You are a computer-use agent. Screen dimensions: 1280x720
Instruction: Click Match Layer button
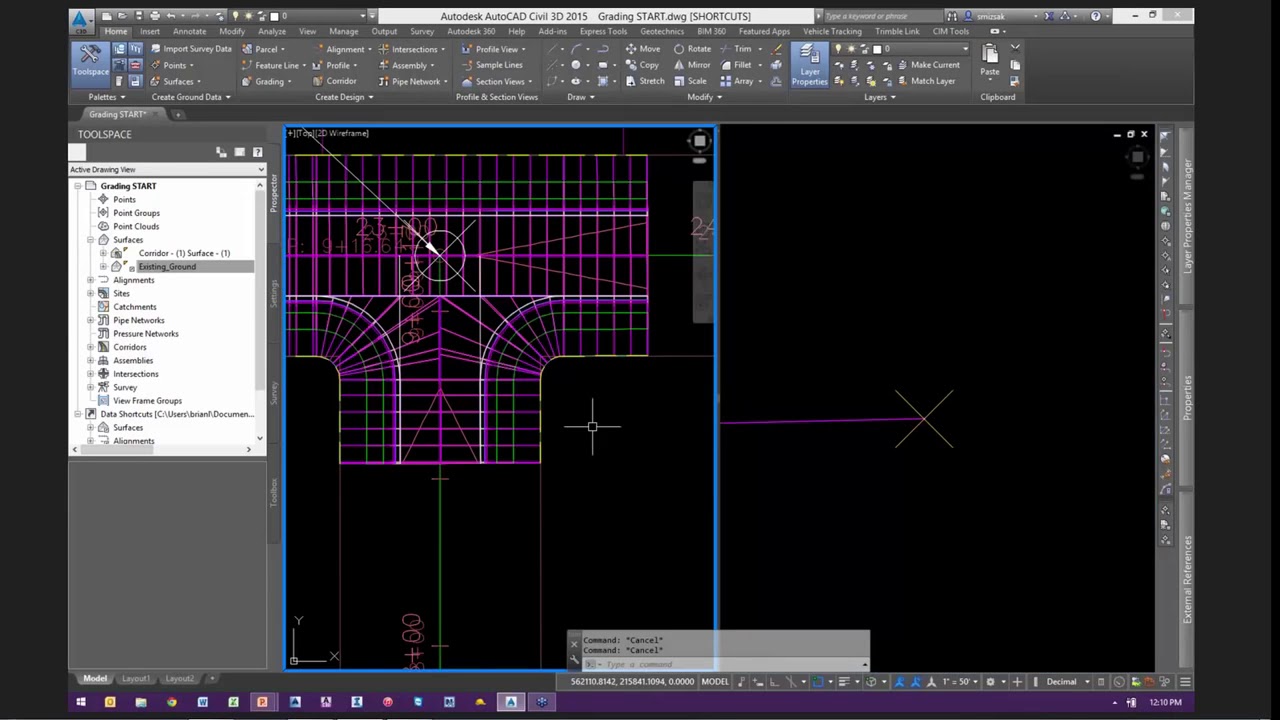tap(925, 81)
